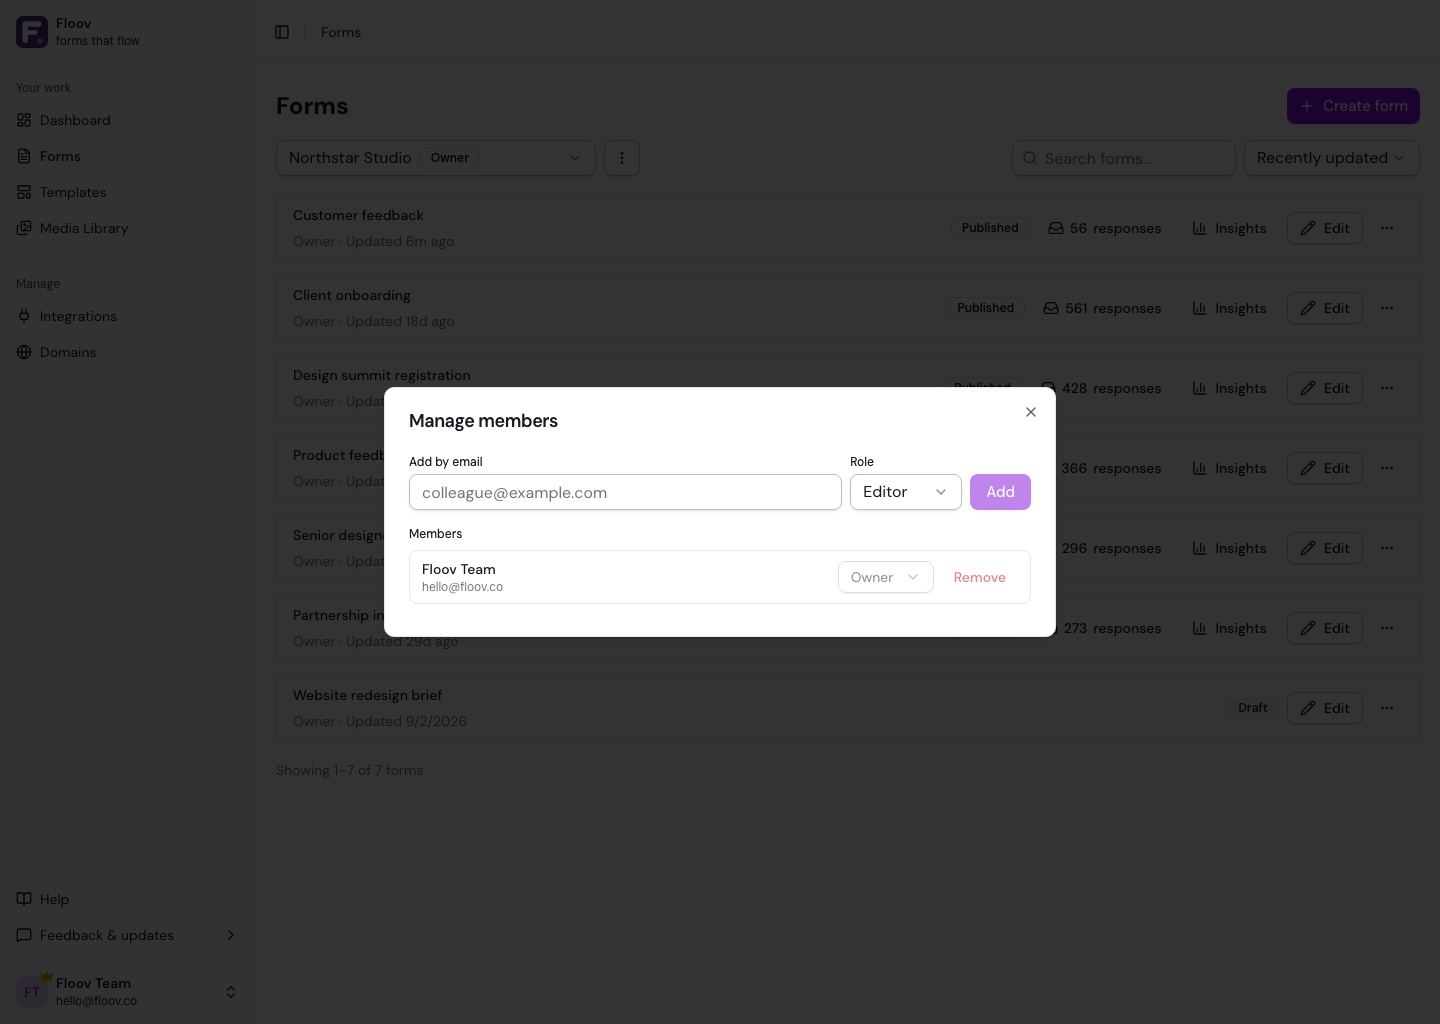This screenshot has height=1024, width=1440.
Task: Open Help in the sidebar
Action: click(x=128, y=899)
